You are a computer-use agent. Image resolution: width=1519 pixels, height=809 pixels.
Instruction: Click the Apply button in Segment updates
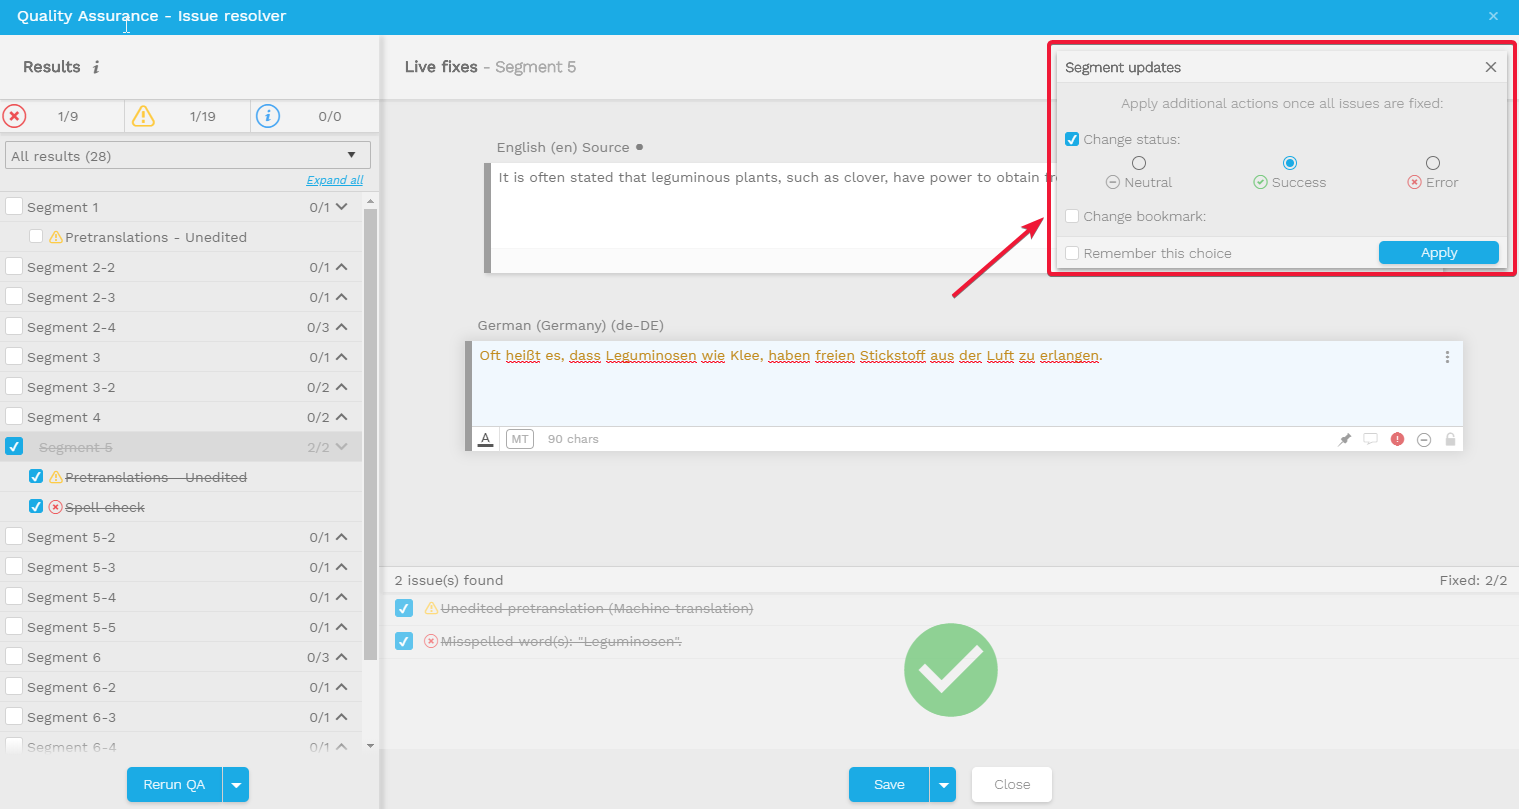coord(1438,253)
